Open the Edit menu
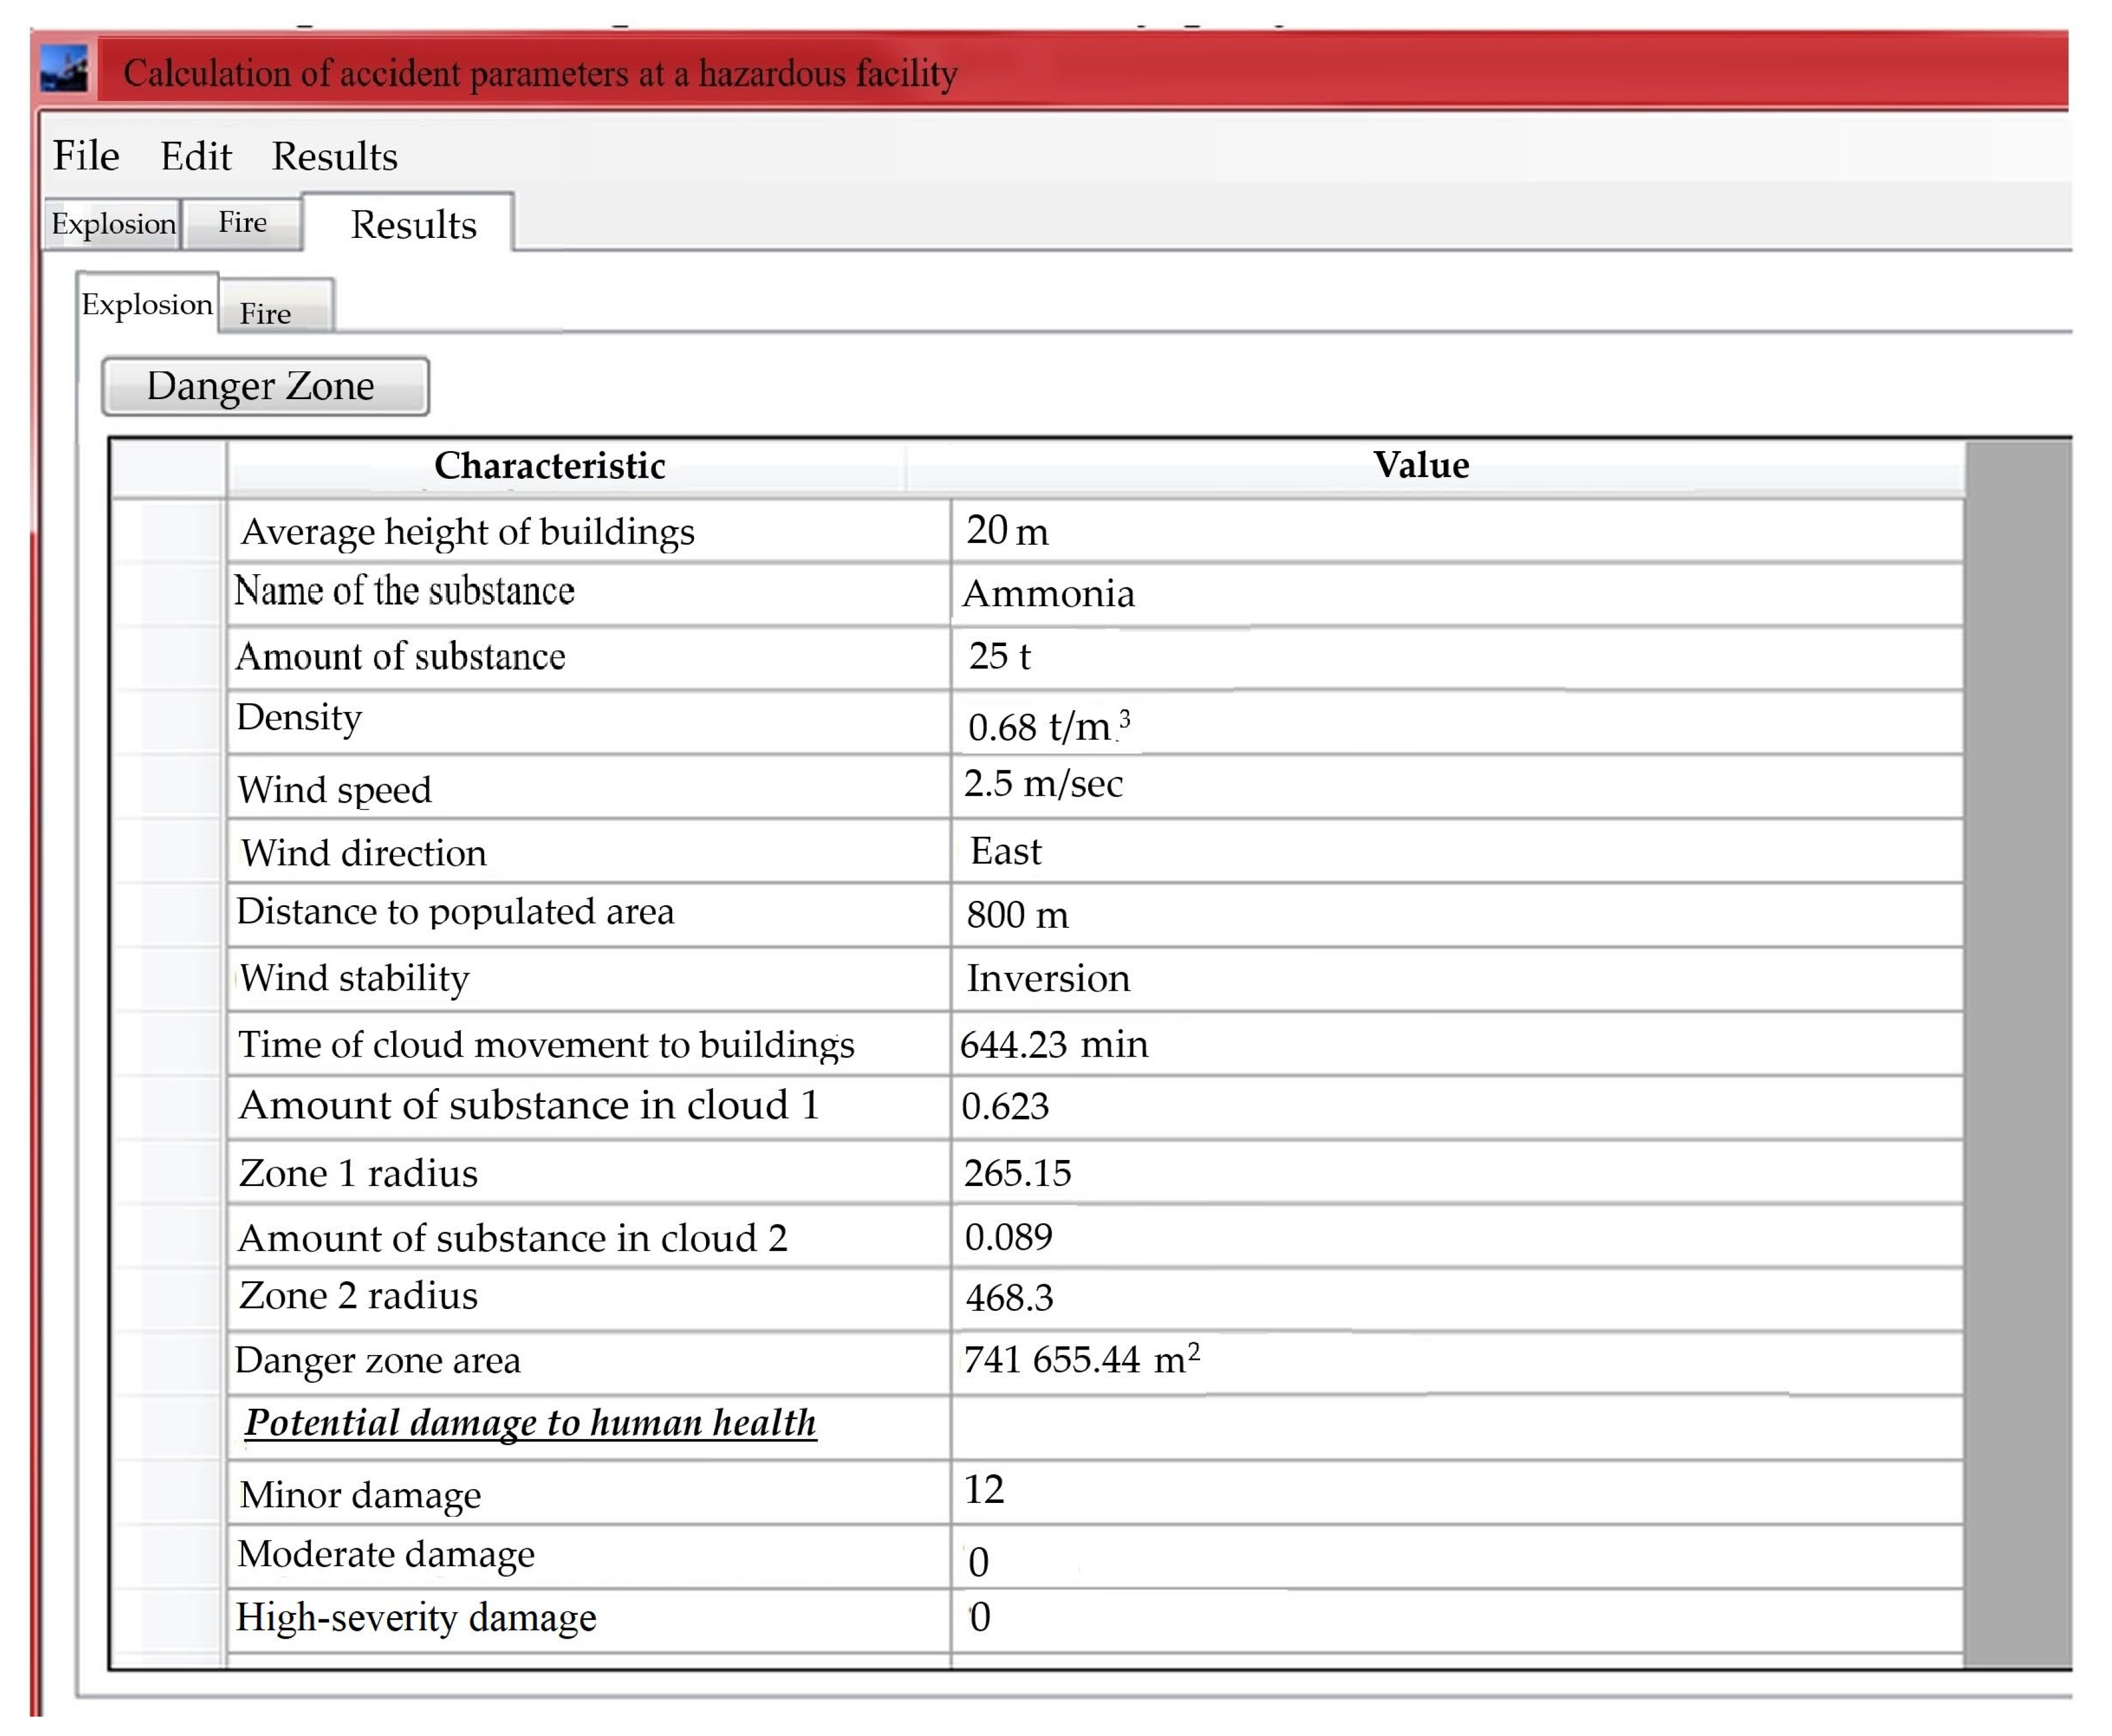 tap(196, 156)
